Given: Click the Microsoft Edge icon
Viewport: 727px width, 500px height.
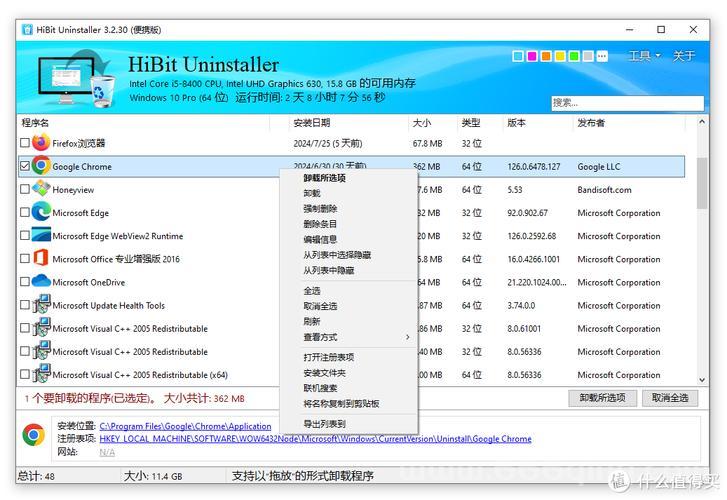Looking at the screenshot, I should point(41,212).
